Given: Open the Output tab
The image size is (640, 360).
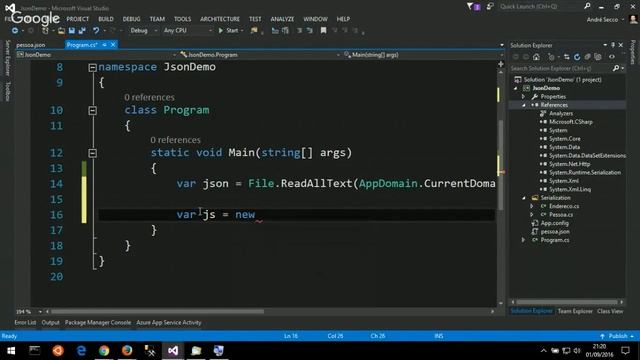Looking at the screenshot, I should coord(50,322).
